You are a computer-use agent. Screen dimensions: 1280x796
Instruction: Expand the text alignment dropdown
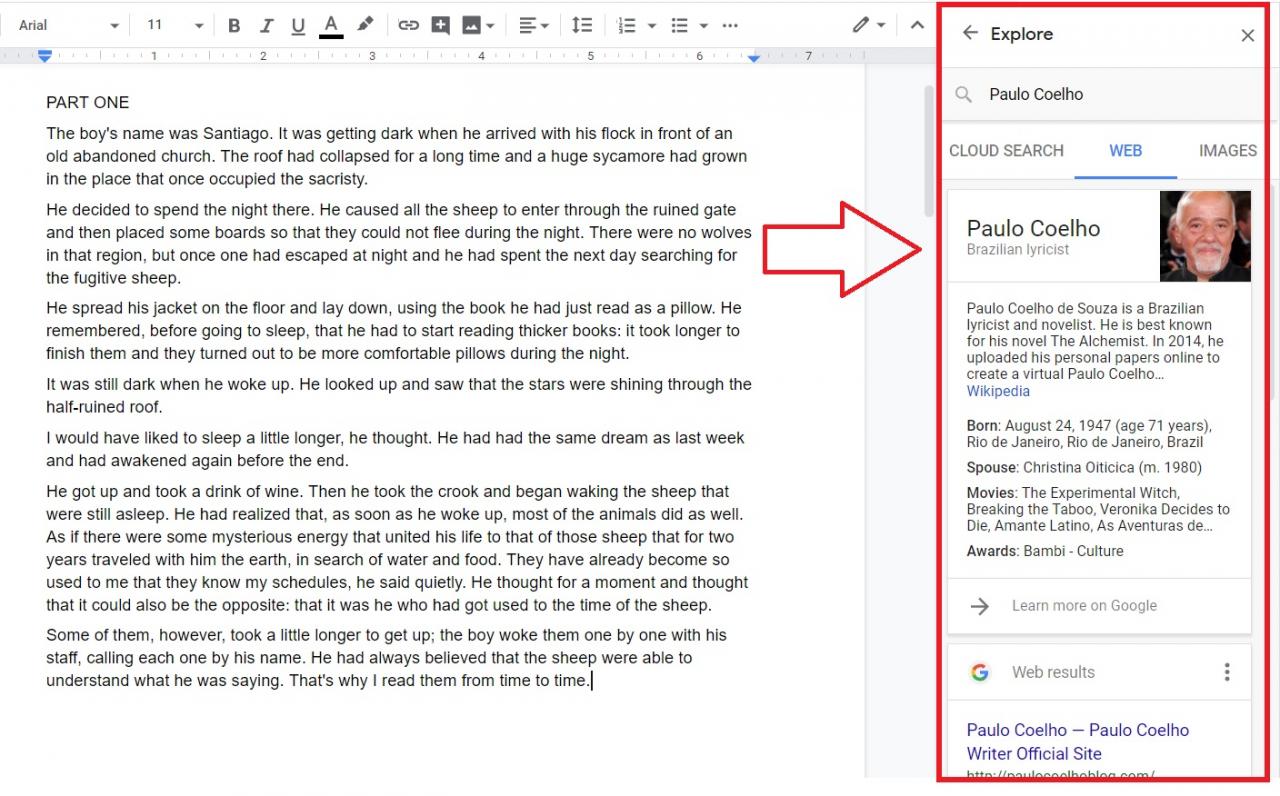coord(534,25)
